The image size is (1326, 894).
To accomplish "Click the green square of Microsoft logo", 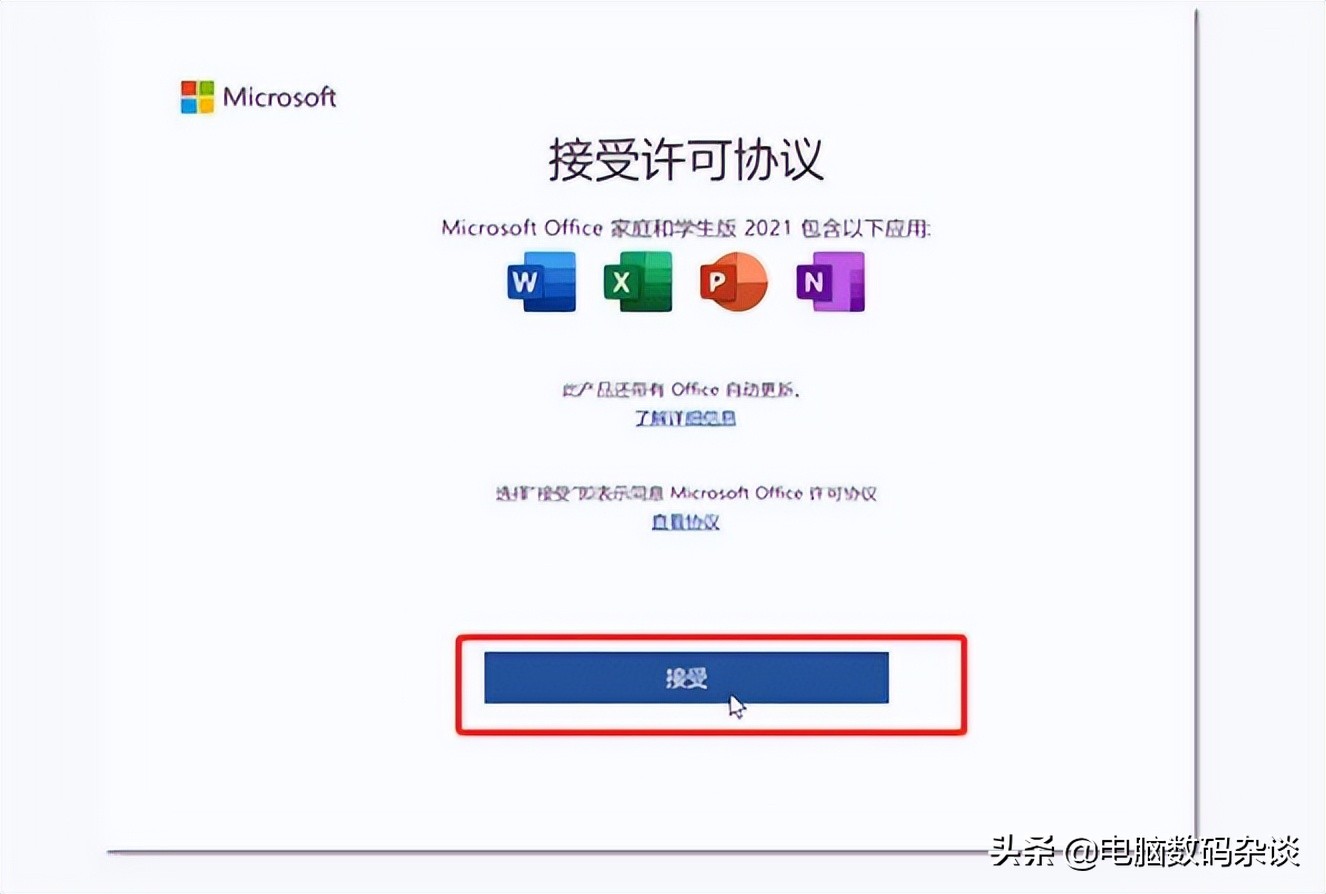I will coord(206,89).
